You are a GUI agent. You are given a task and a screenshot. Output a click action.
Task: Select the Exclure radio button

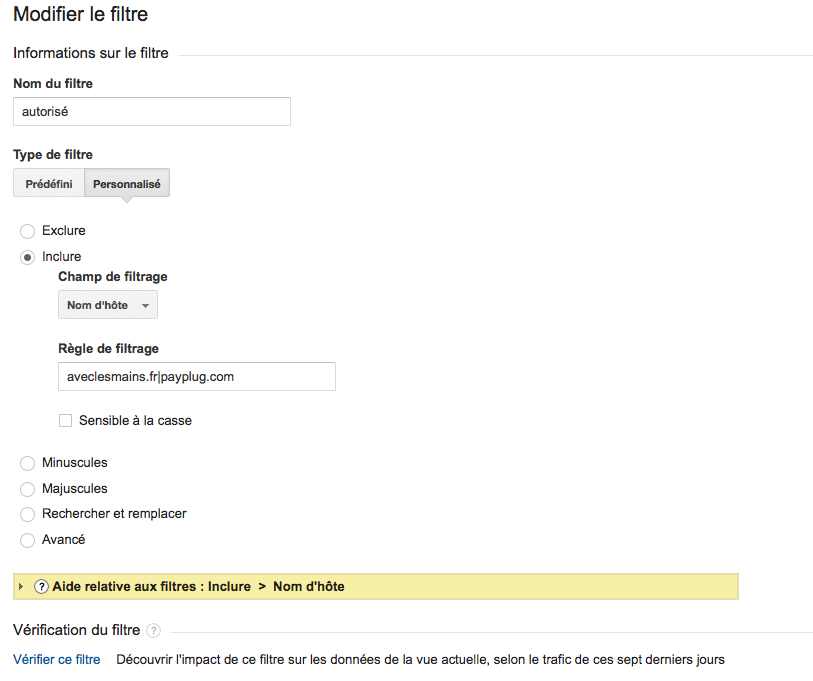(28, 231)
